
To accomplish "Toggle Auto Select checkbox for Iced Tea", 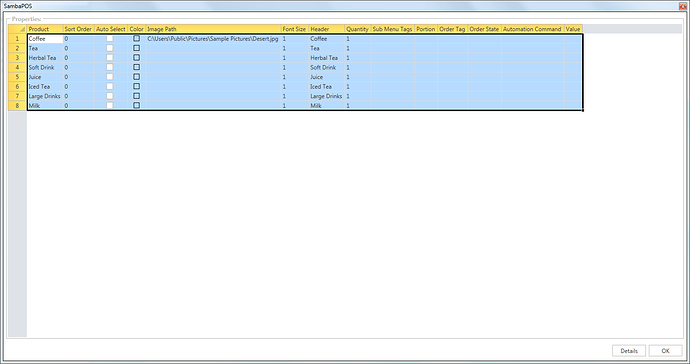I will [x=110, y=87].
